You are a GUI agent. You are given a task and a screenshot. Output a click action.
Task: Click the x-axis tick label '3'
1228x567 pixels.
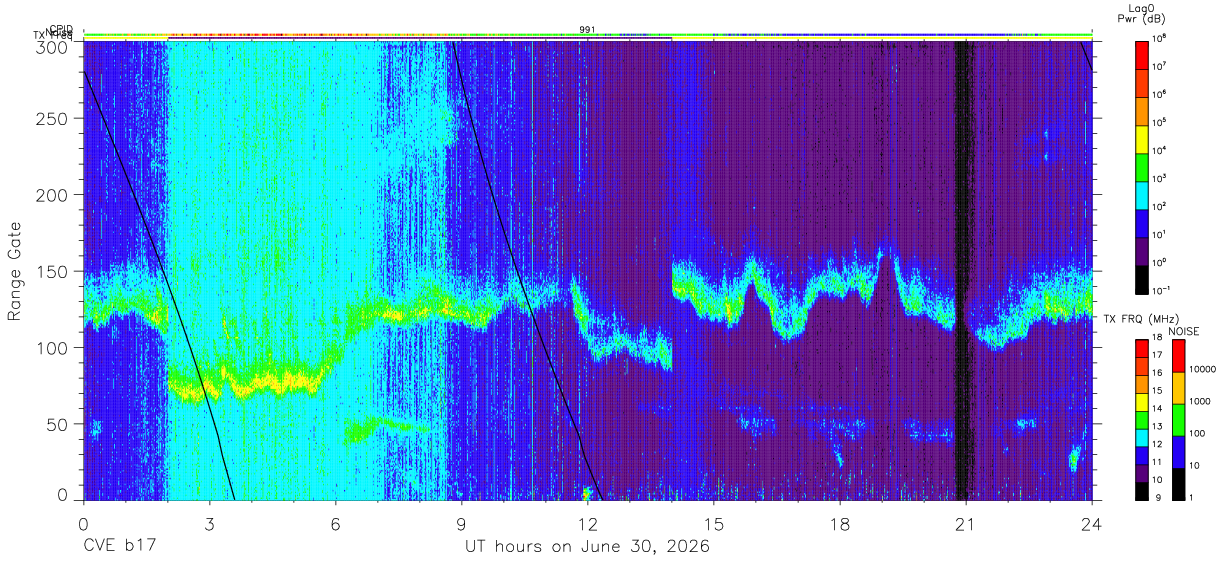[x=209, y=523]
